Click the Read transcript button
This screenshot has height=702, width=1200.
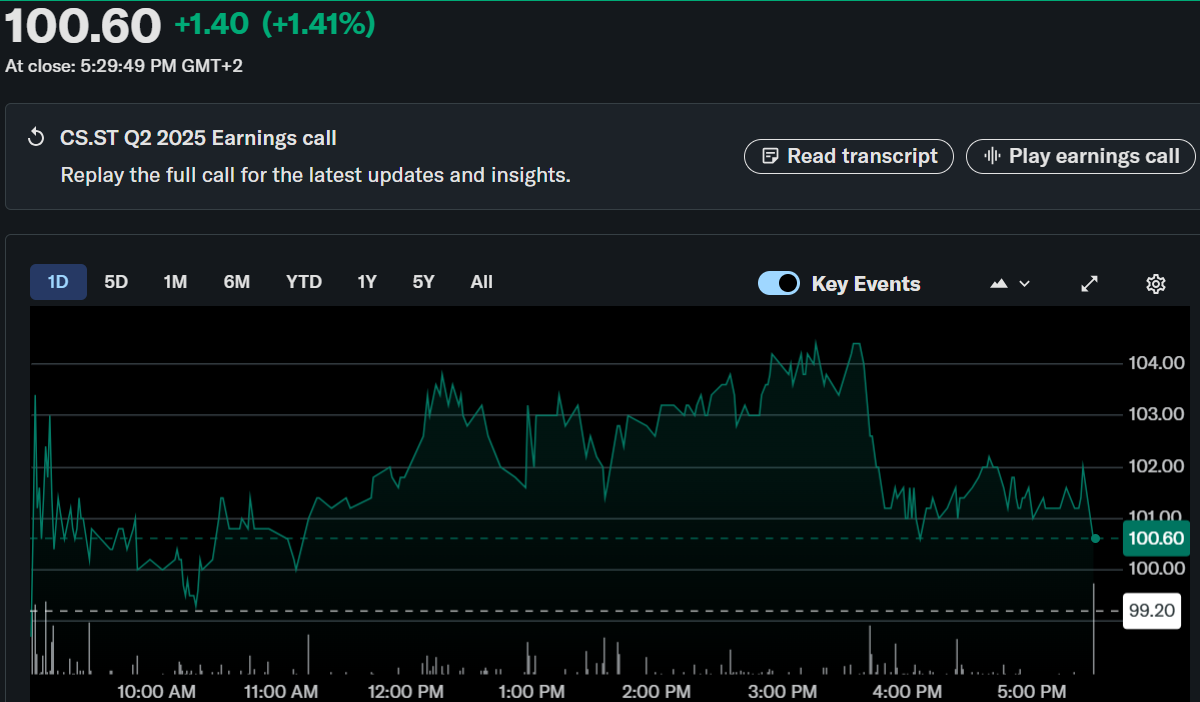click(849, 156)
